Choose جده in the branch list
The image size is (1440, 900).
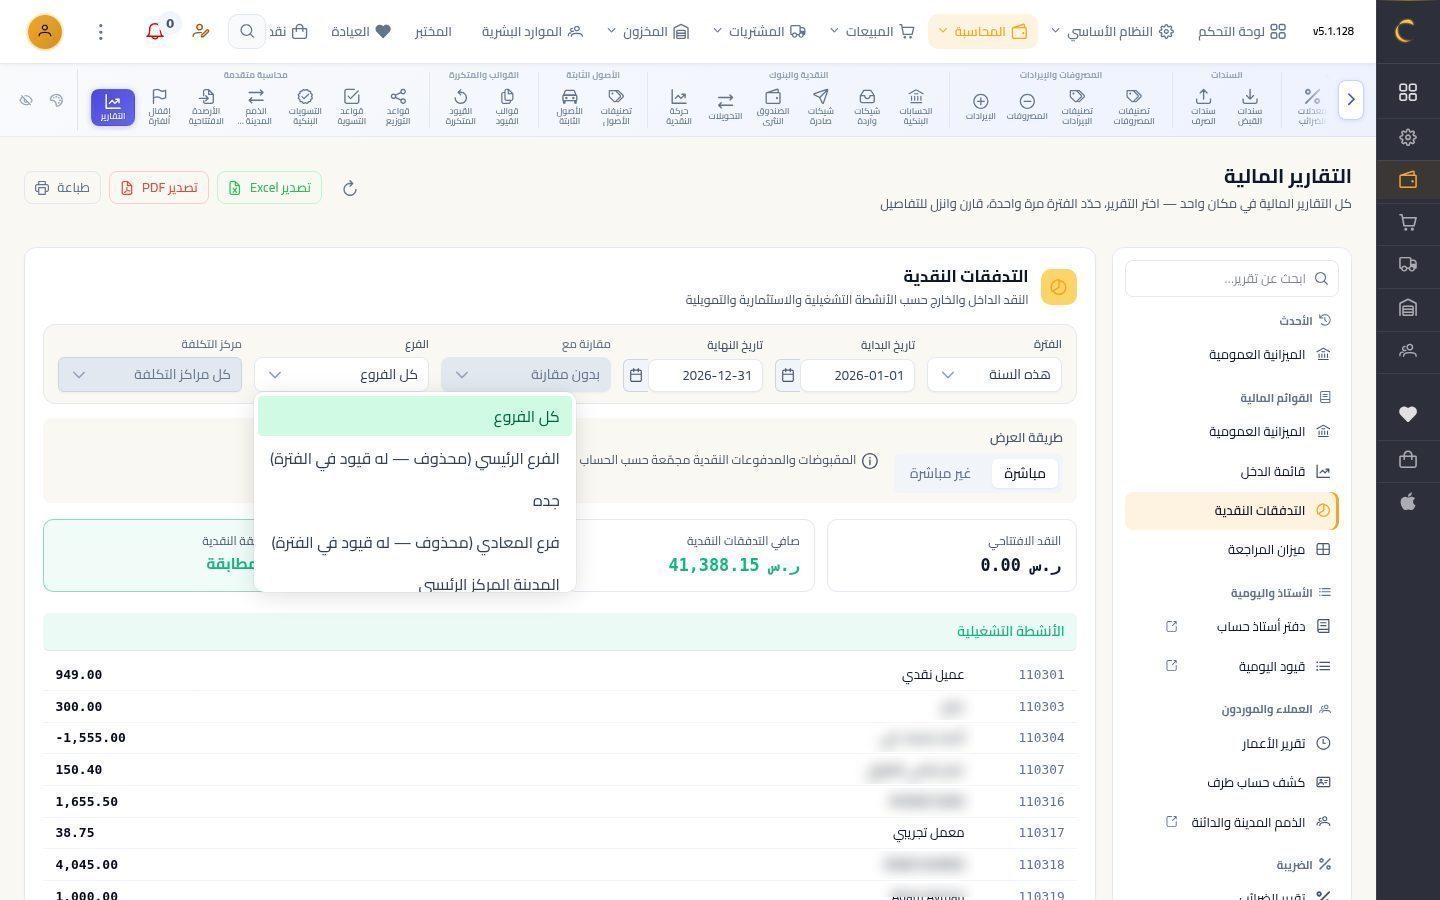415,501
